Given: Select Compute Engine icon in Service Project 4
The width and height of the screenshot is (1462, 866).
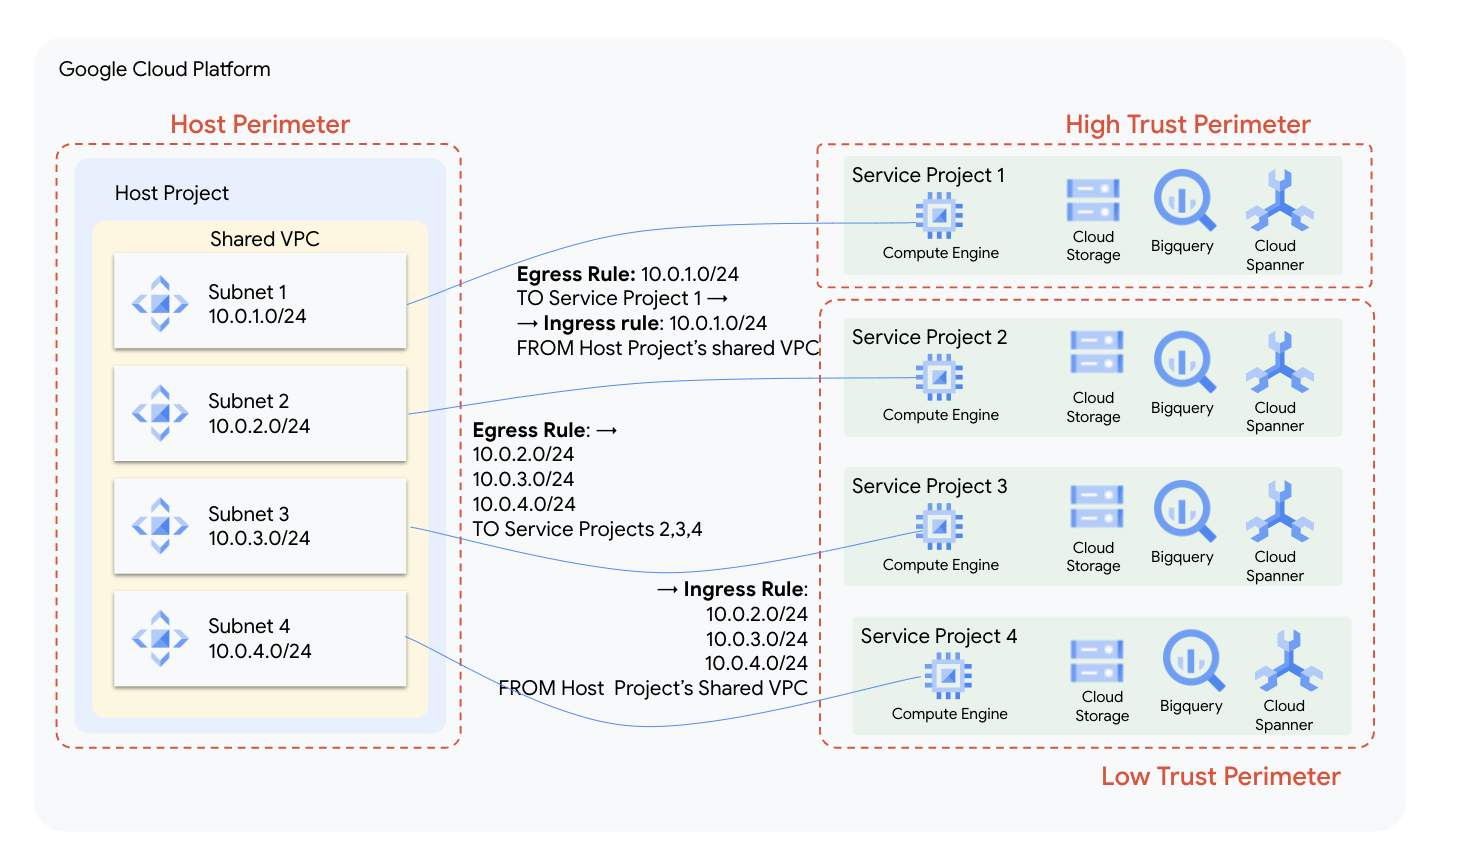Looking at the screenshot, I should click(x=948, y=676).
